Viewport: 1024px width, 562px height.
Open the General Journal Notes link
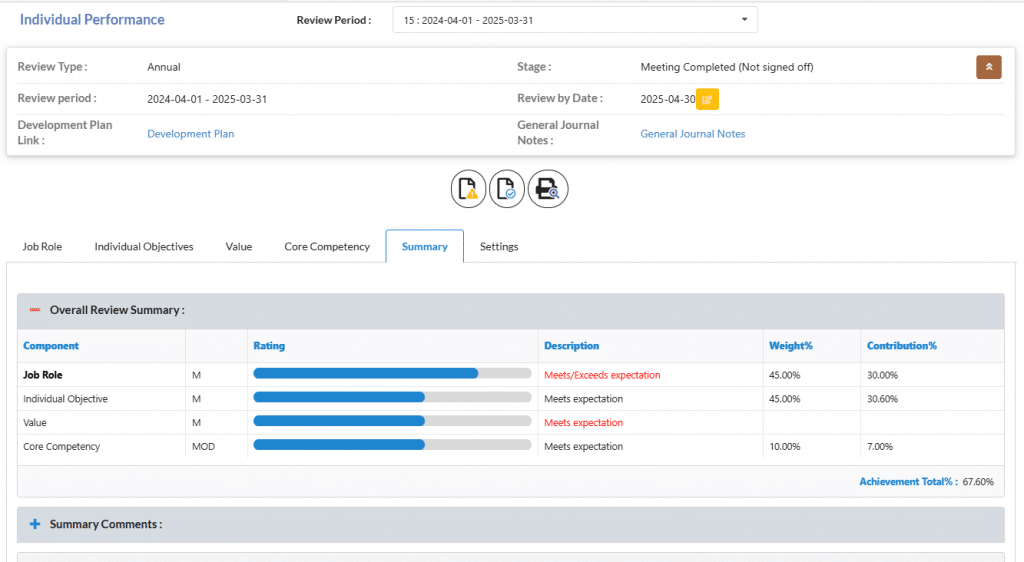(692, 133)
